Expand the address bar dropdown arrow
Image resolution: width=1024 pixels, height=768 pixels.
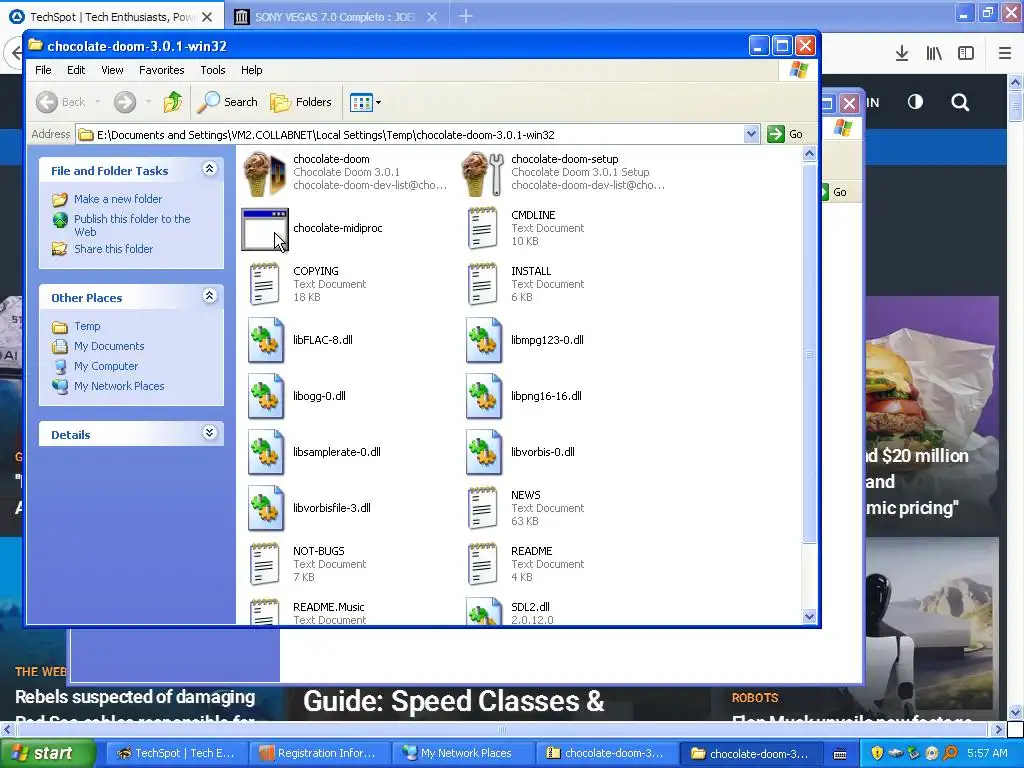(x=751, y=134)
